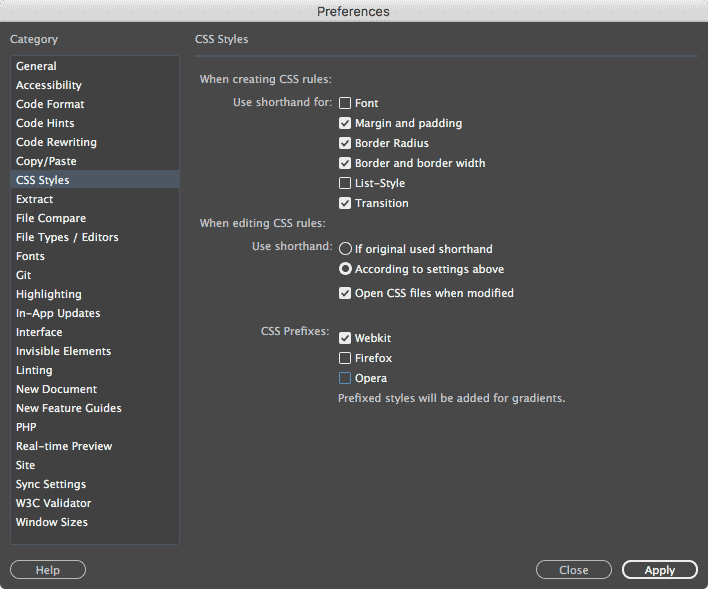
Task: Go to Real-time Preview settings
Action: 64,446
